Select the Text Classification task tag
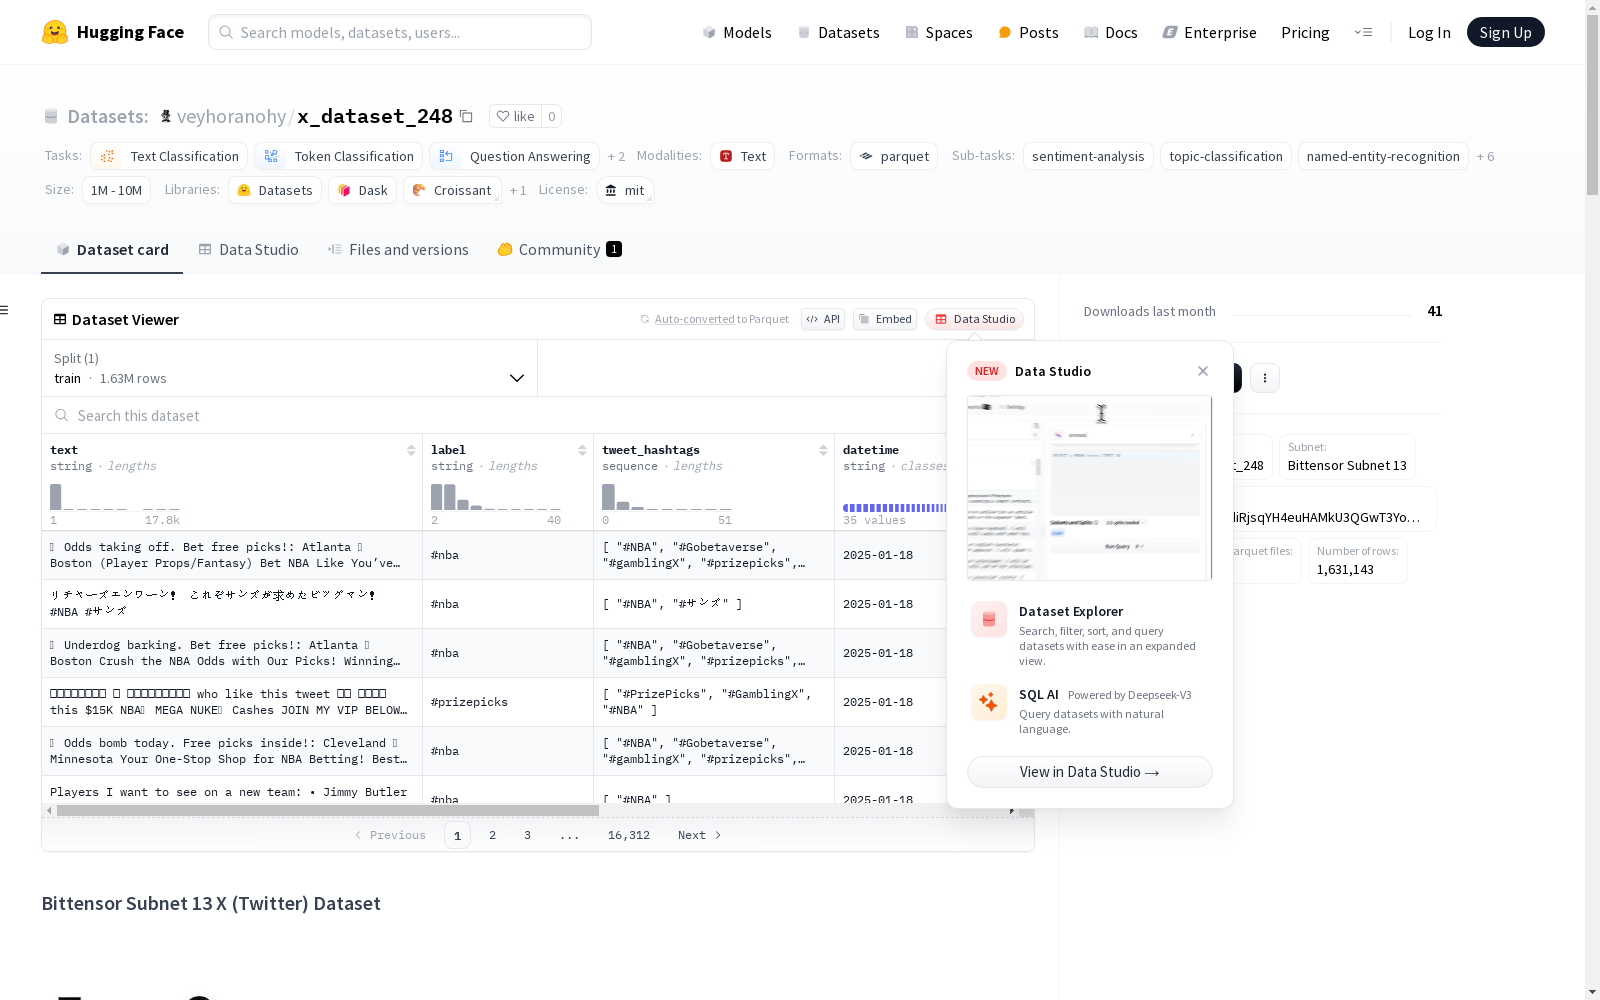The image size is (1600, 1000). tap(169, 156)
